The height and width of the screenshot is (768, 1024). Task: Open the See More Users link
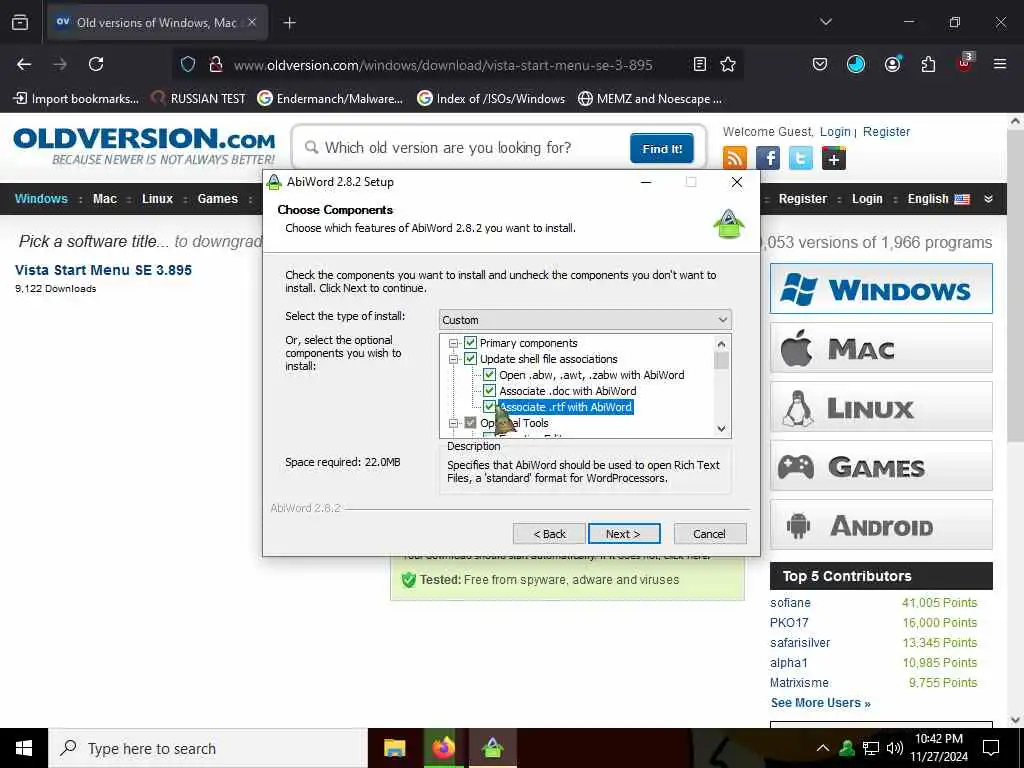point(820,703)
